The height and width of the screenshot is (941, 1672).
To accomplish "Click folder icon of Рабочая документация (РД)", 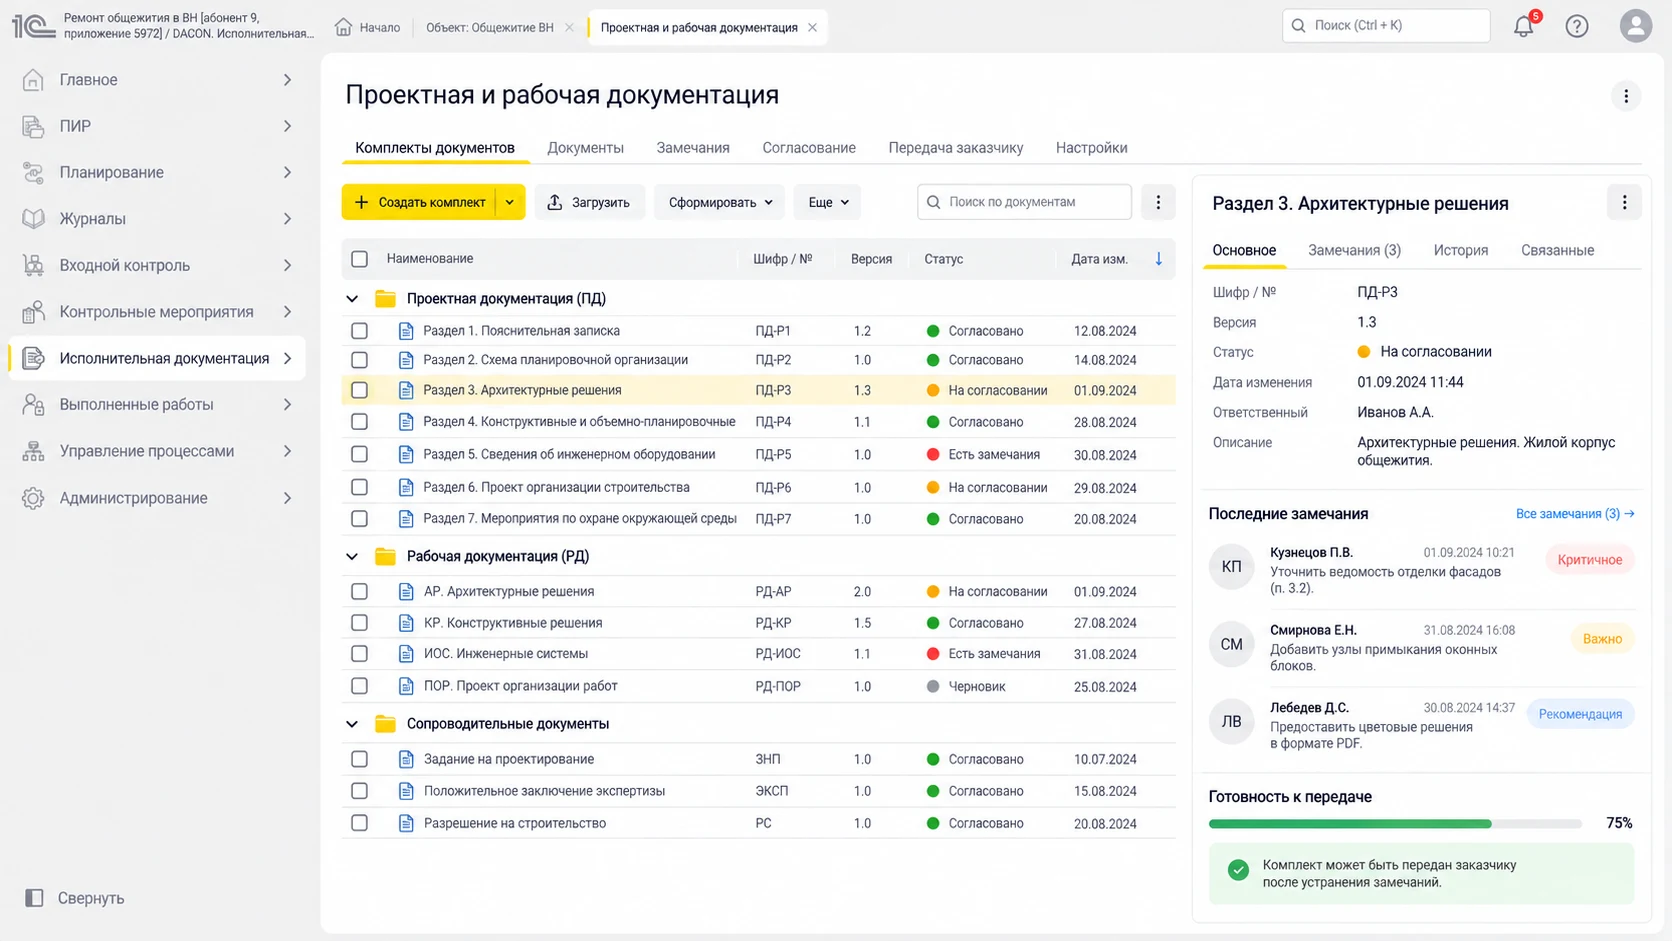I will (385, 556).
